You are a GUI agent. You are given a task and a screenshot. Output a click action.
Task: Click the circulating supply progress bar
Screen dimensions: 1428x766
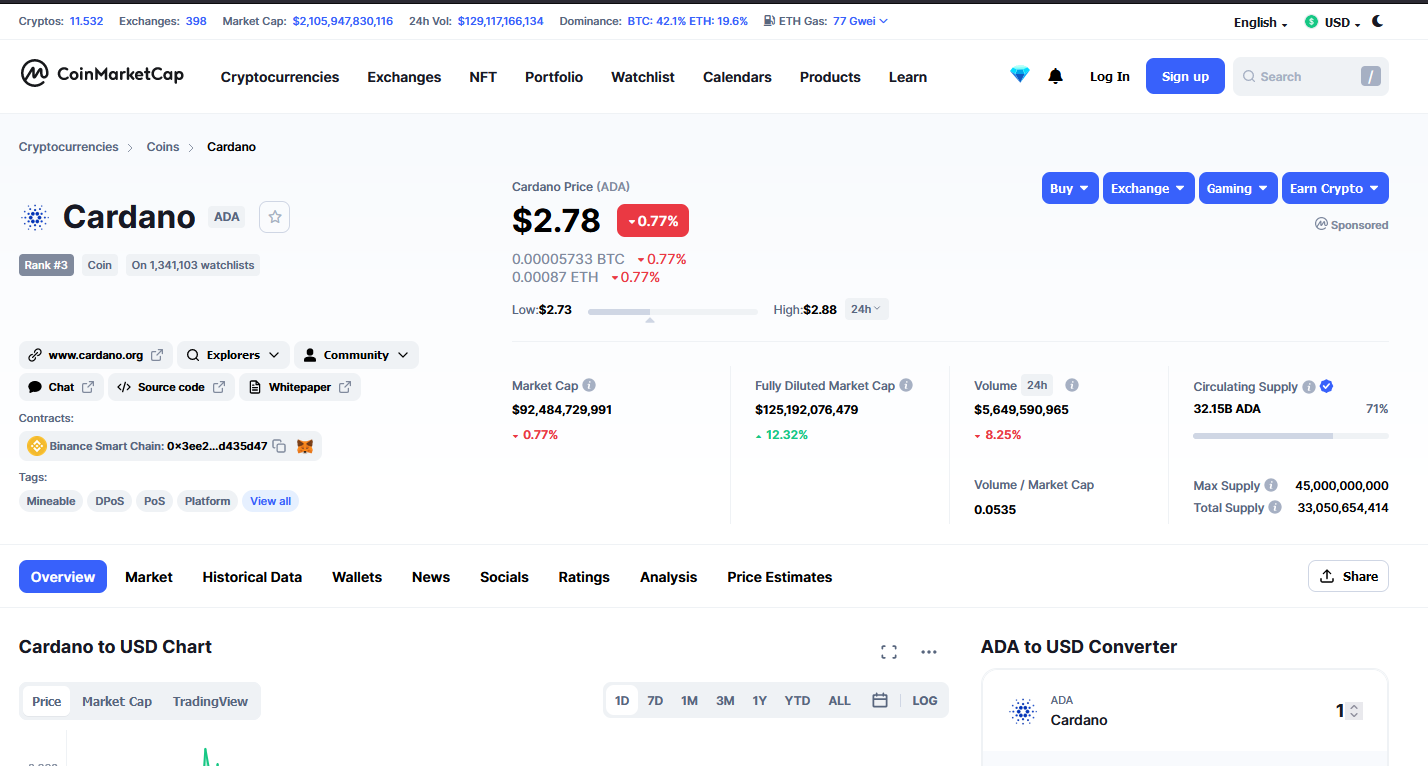(x=1290, y=436)
